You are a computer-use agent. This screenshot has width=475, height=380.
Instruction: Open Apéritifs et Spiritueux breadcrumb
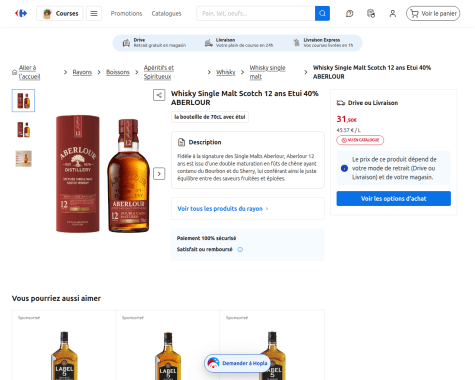(159, 72)
